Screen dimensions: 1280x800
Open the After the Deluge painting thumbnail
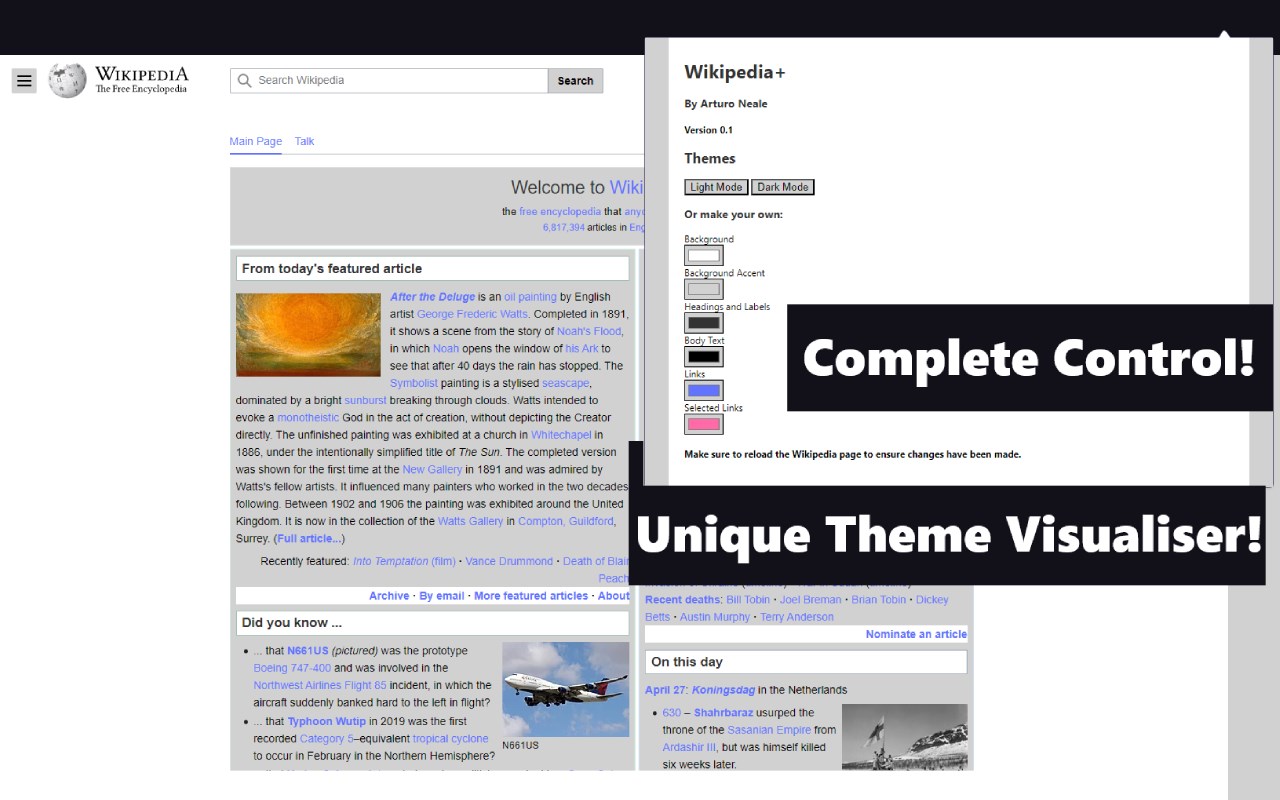(309, 334)
